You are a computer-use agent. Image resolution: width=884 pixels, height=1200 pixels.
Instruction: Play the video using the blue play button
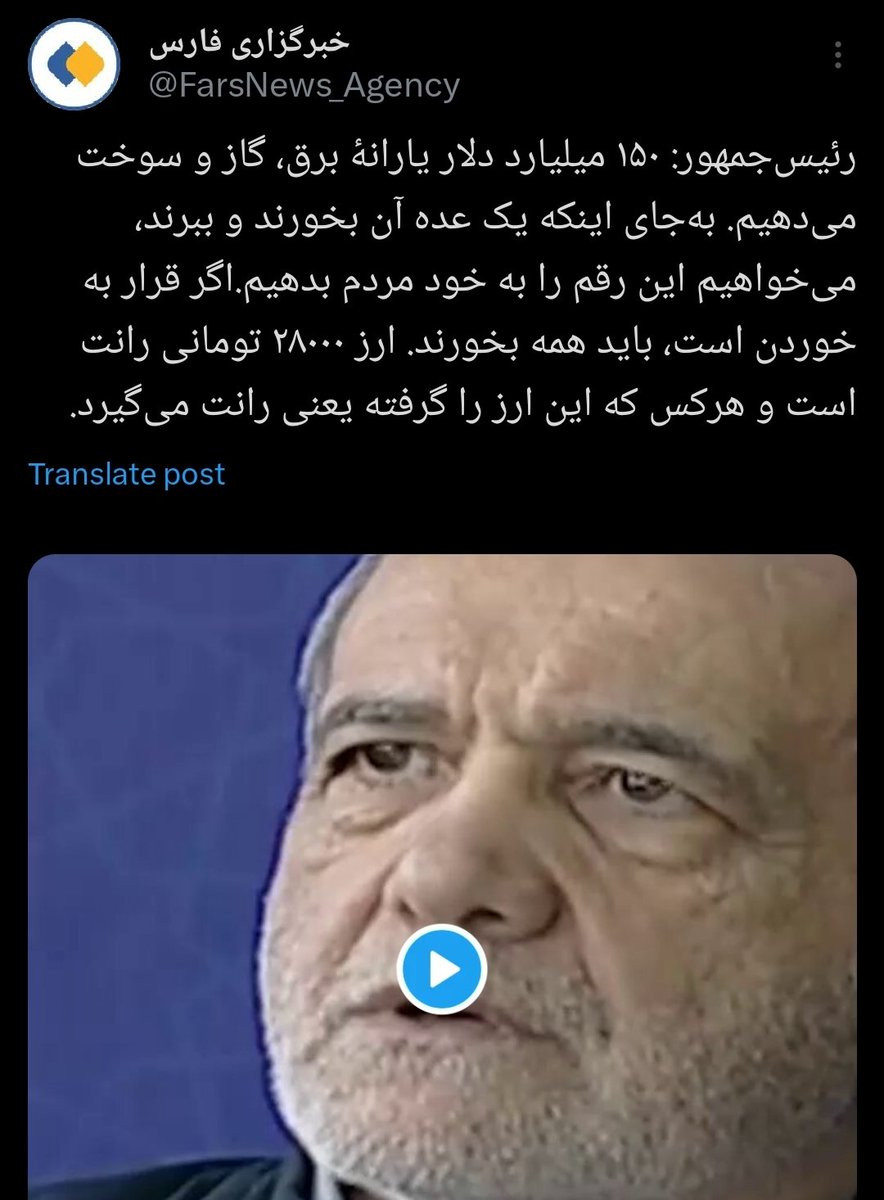(441, 969)
